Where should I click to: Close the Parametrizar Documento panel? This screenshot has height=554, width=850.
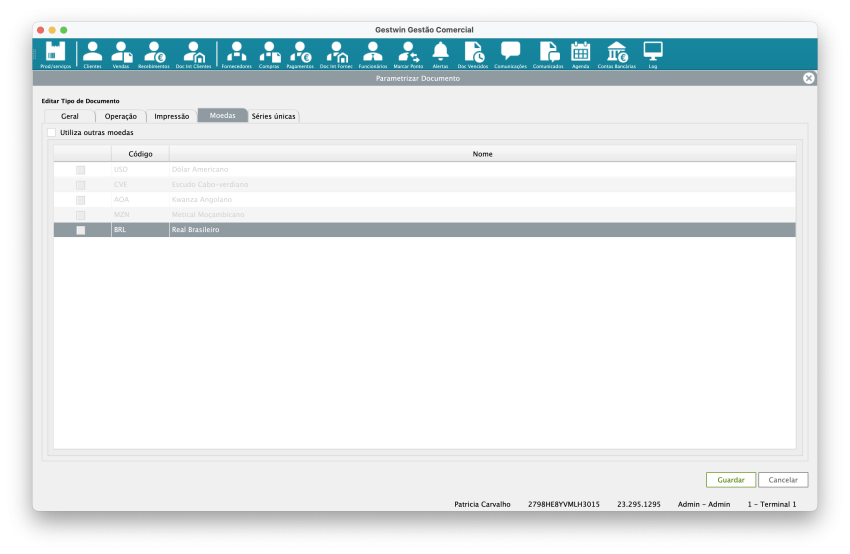click(x=808, y=78)
